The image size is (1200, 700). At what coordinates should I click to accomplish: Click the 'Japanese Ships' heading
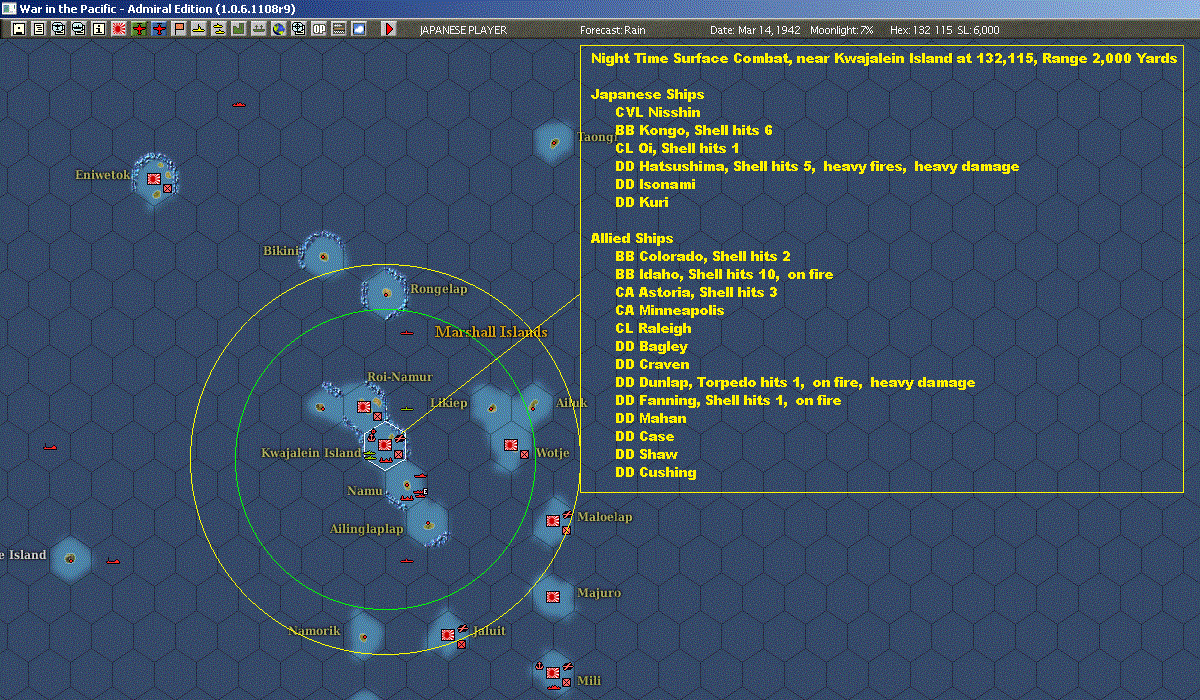pos(647,94)
